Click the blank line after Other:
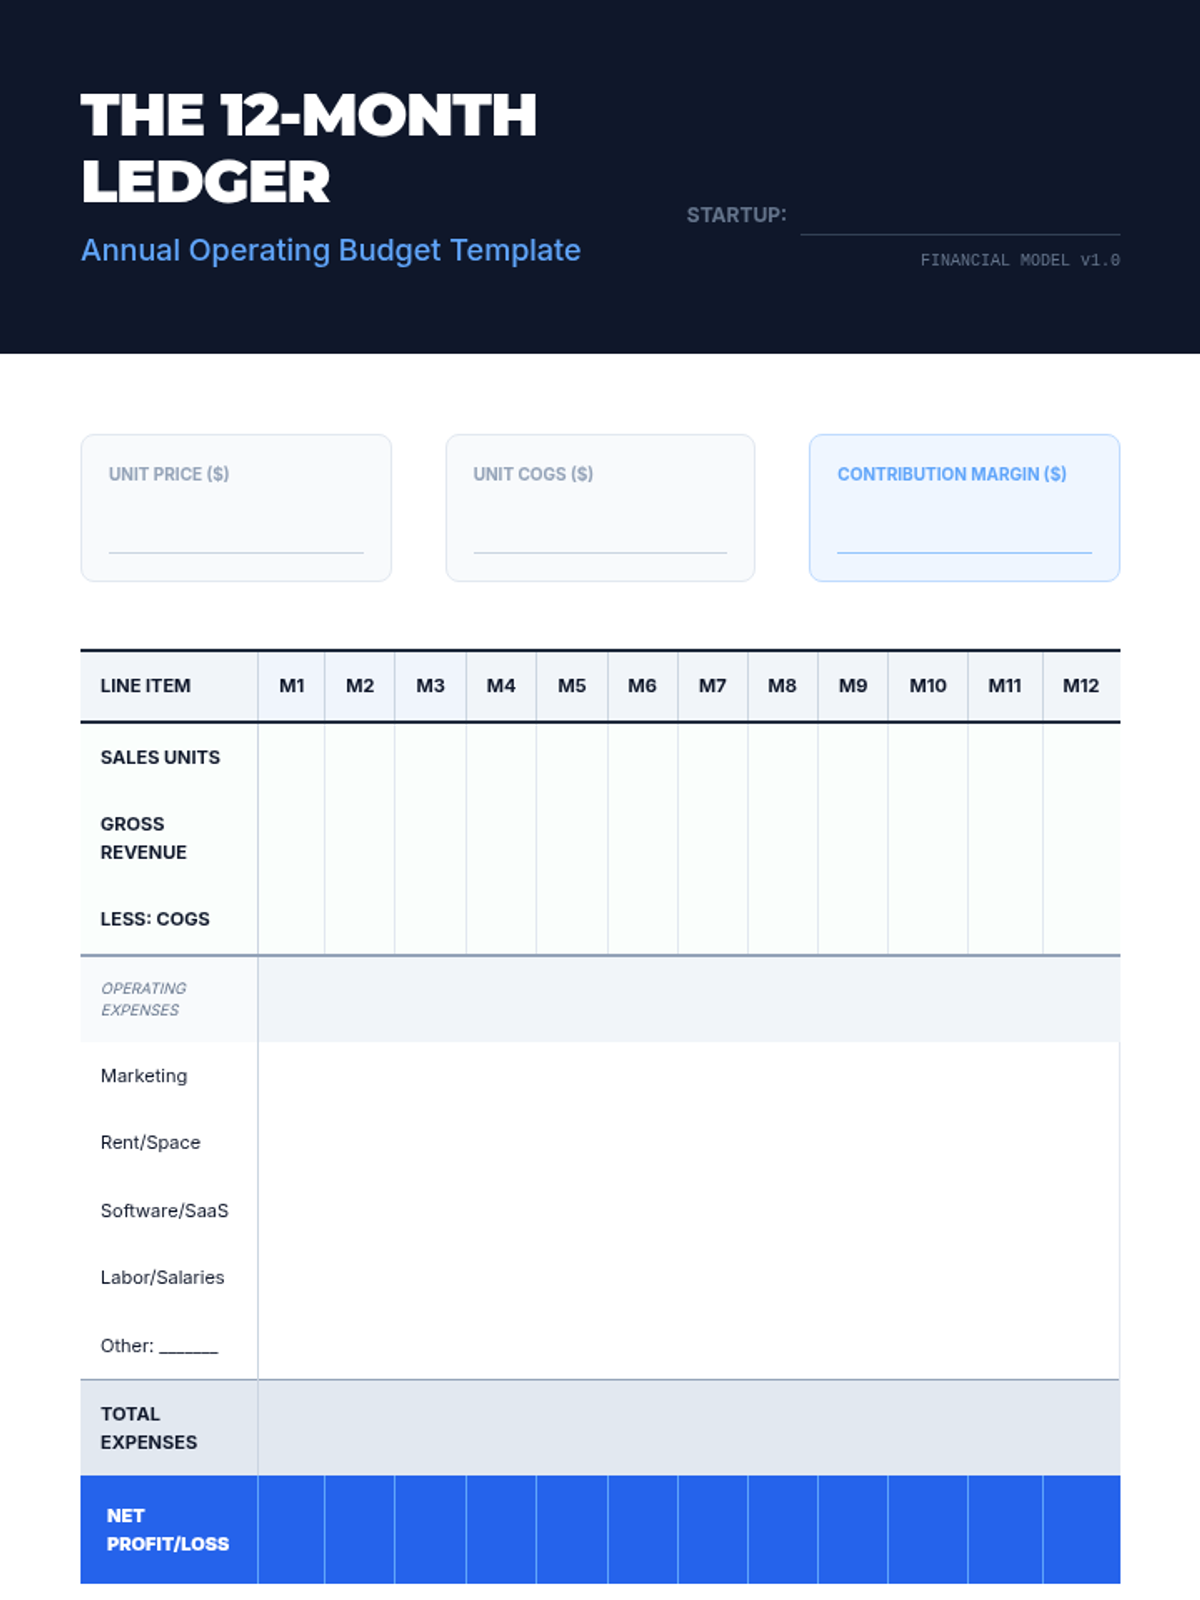The height and width of the screenshot is (1600, 1200). pyautogui.click(x=188, y=1347)
